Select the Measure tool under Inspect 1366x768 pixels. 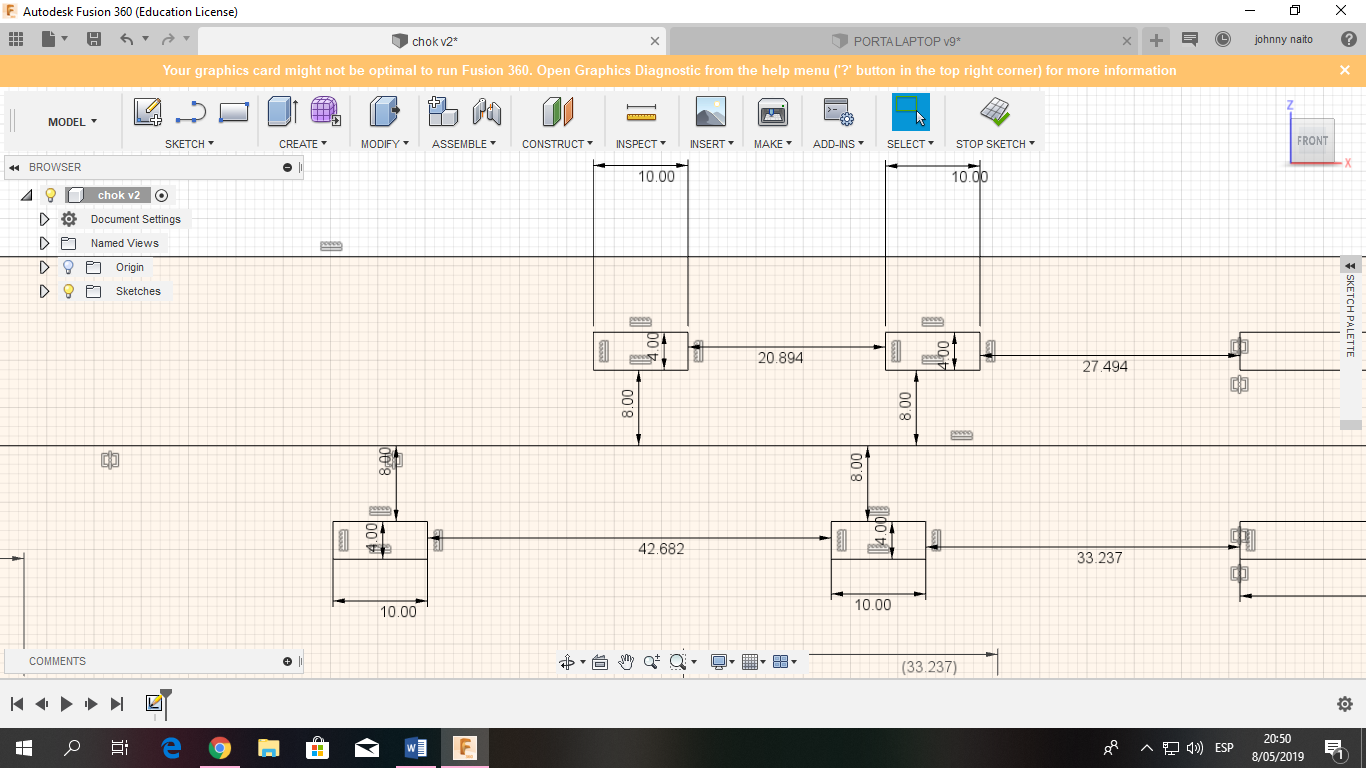coord(641,111)
